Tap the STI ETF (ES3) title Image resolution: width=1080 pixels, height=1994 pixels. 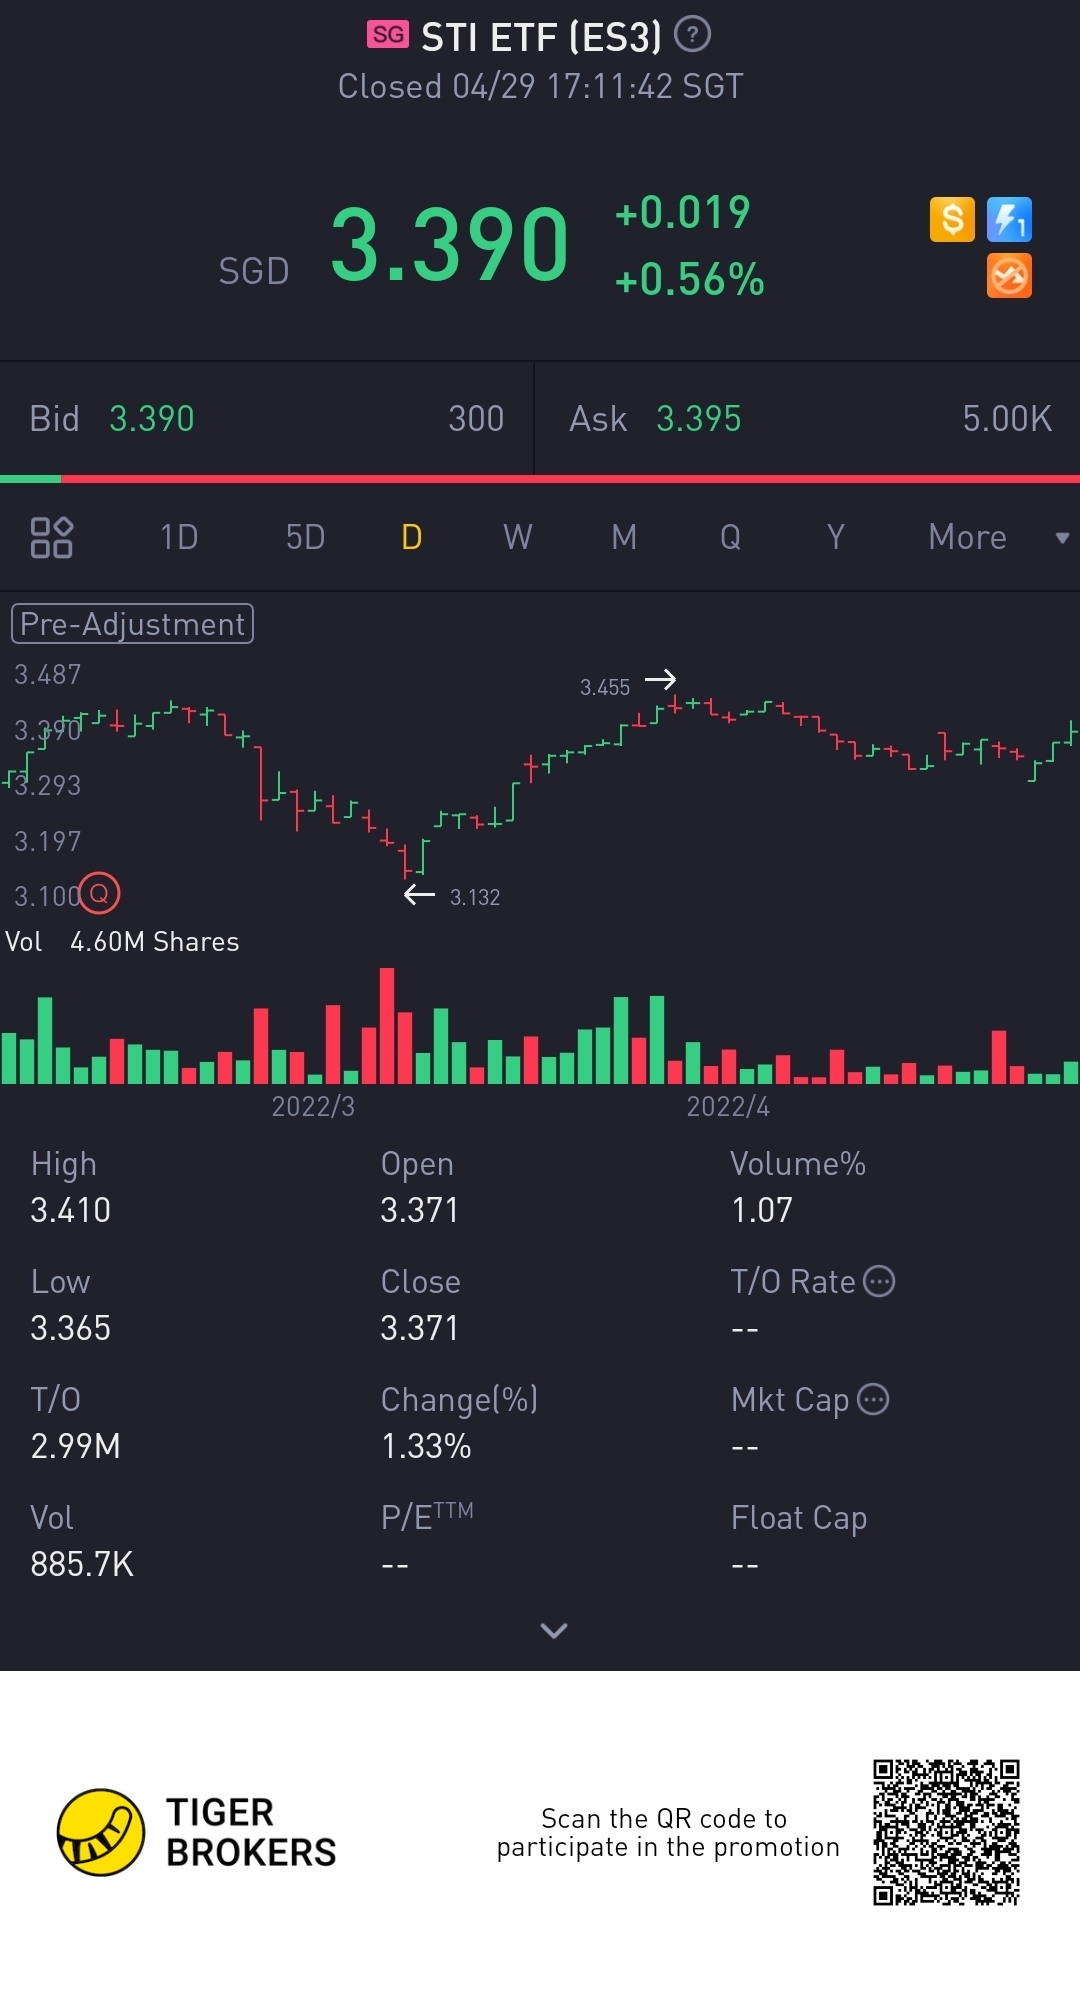coord(541,37)
